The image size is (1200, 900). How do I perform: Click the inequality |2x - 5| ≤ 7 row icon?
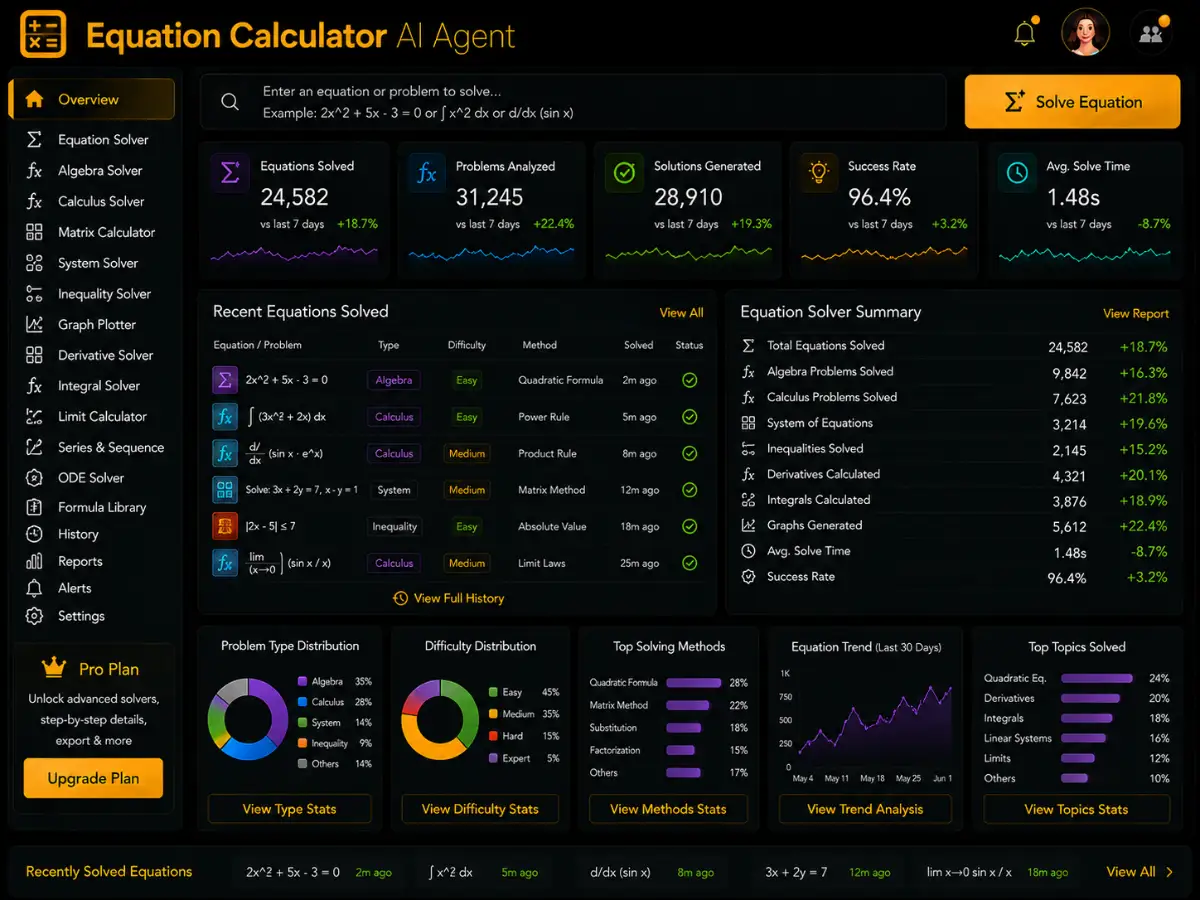(225, 526)
